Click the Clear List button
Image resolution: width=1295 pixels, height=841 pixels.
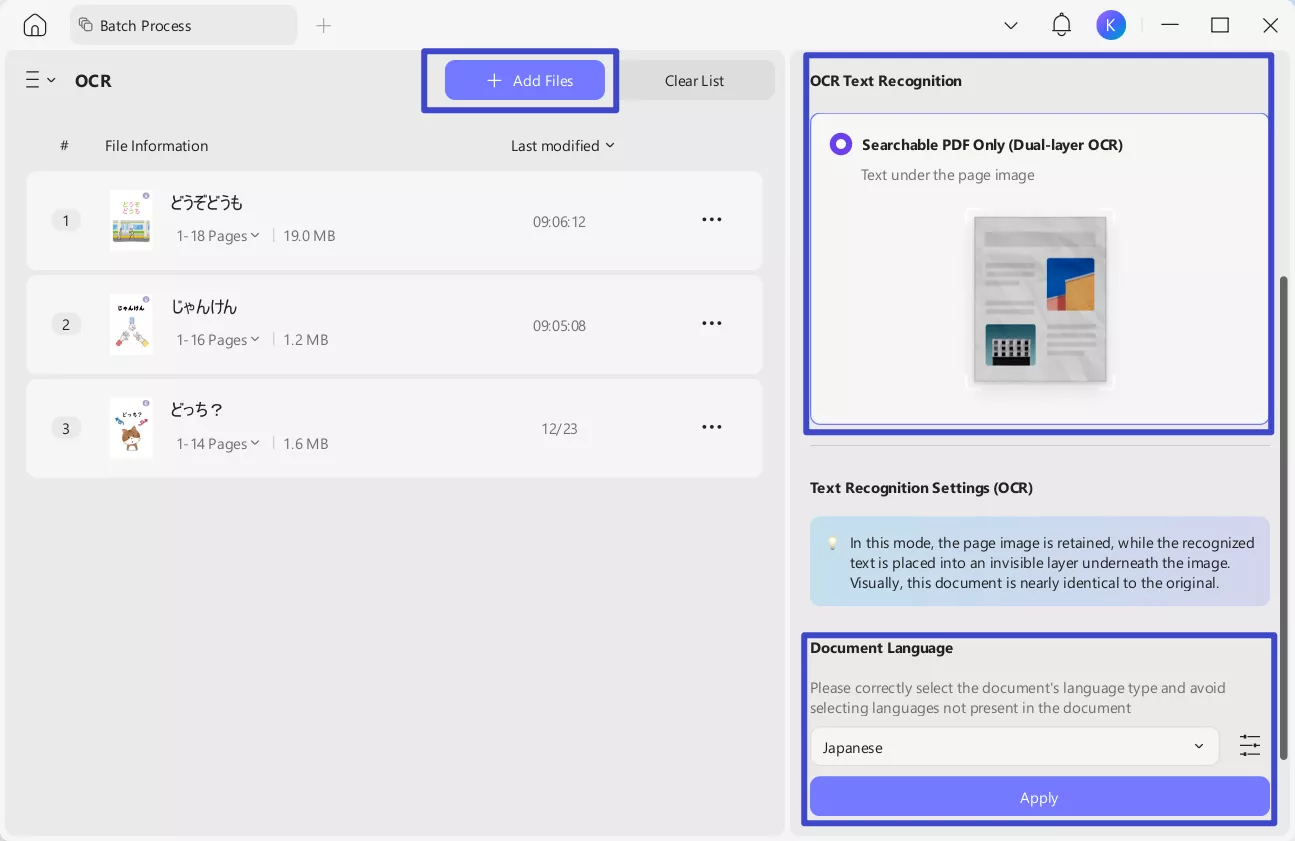(x=694, y=81)
